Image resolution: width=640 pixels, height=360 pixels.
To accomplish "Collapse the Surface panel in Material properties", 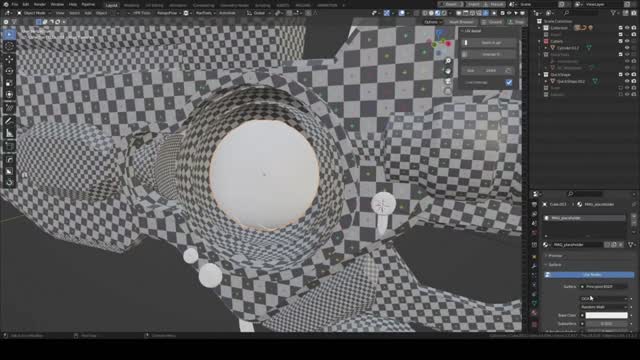I will point(555,265).
